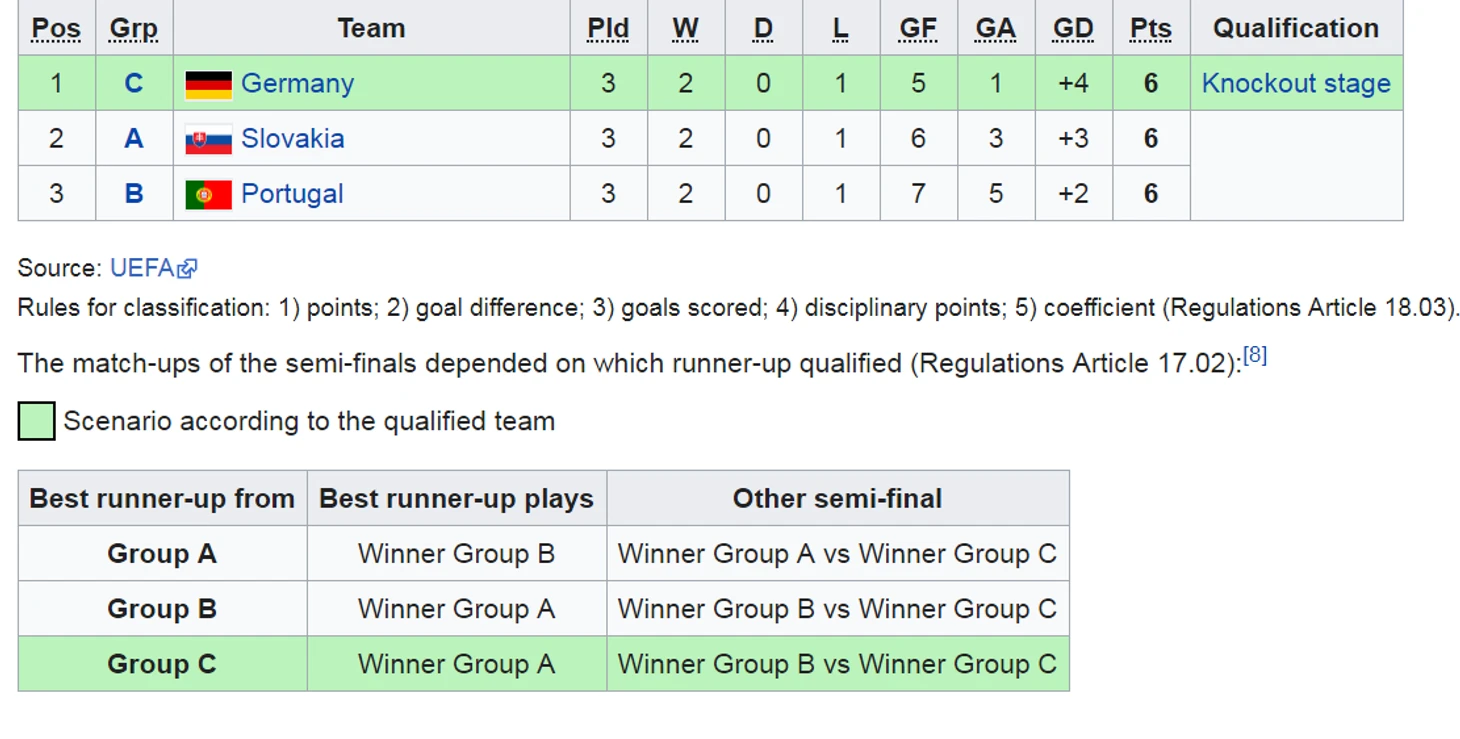1460x739 pixels.
Task: Click the green scenario legend swatch
Action: tap(36, 421)
